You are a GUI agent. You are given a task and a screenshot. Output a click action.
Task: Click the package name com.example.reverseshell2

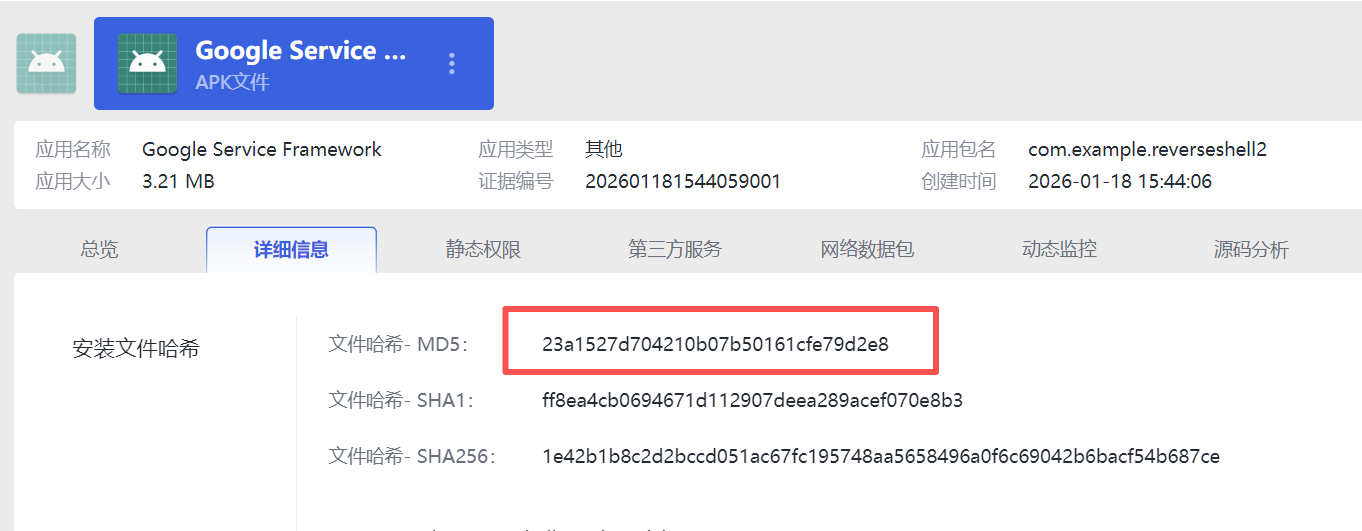[x=1147, y=150]
